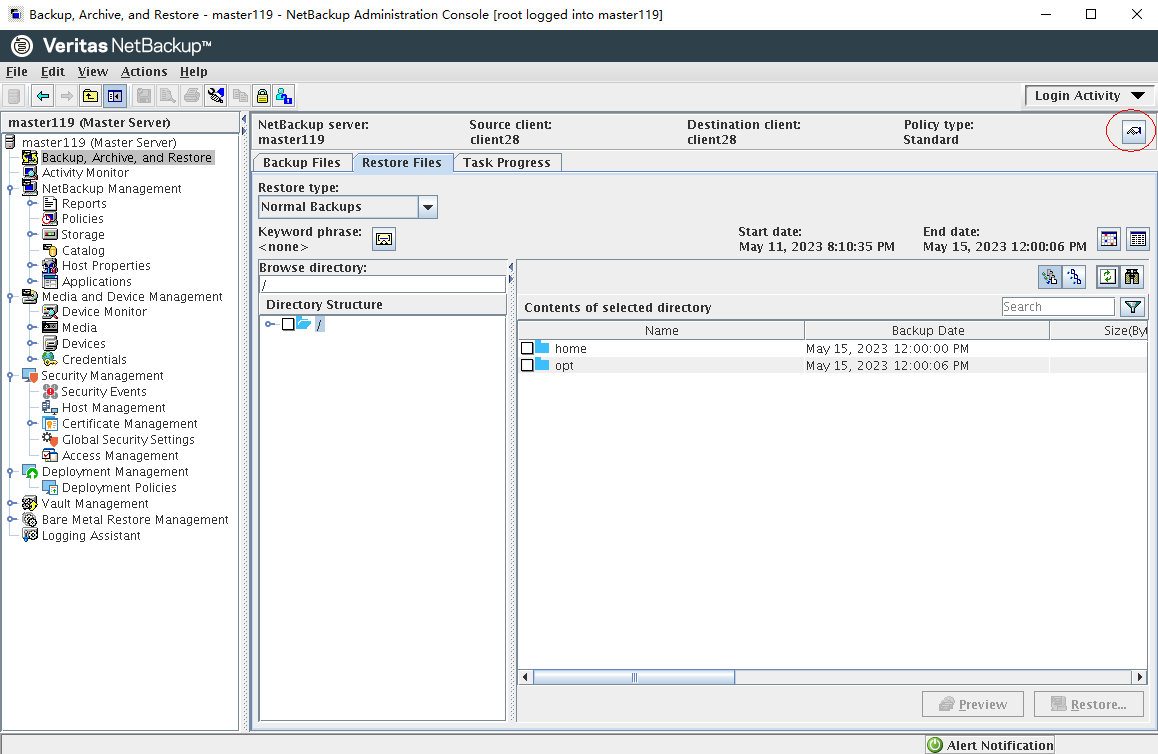Click the Alert Notification button

point(990,745)
